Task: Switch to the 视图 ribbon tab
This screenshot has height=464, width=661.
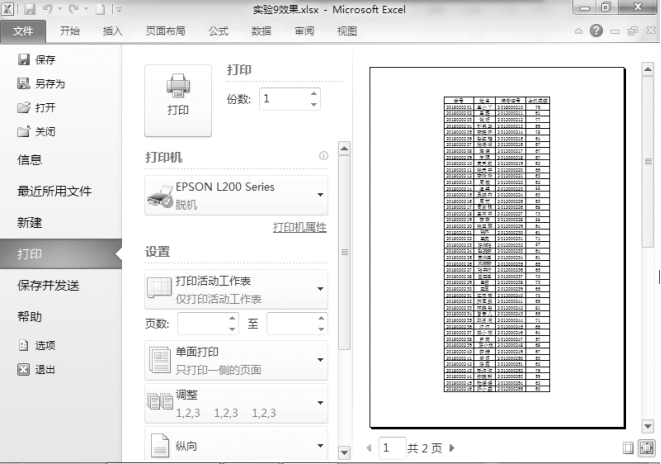Action: (x=347, y=31)
